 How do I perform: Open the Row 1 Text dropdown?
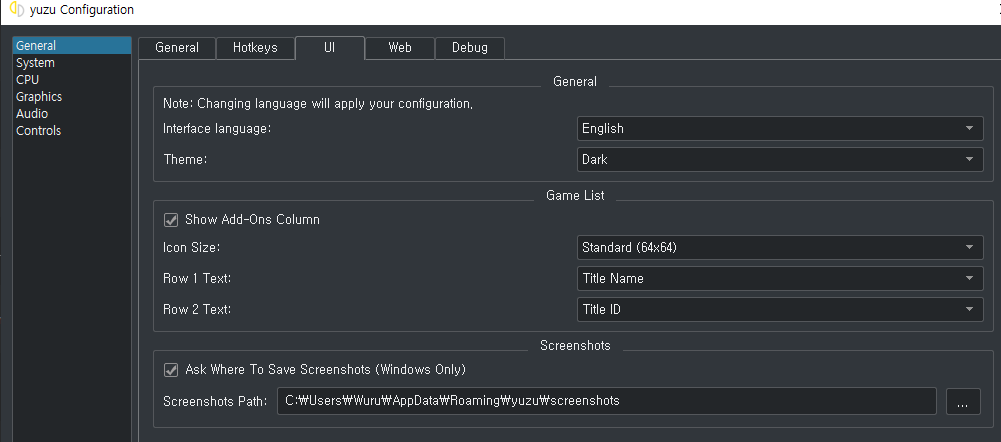(x=780, y=278)
